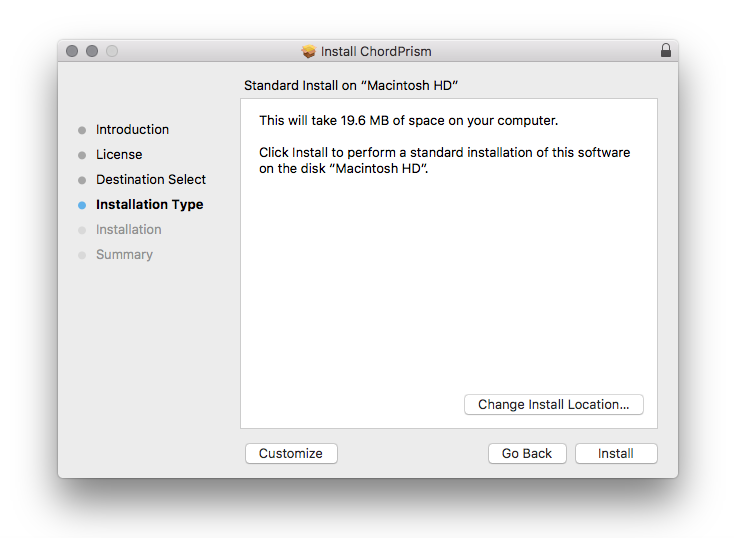
Task: Click the bullet next to Introduction
Action: pyautogui.click(x=82, y=130)
